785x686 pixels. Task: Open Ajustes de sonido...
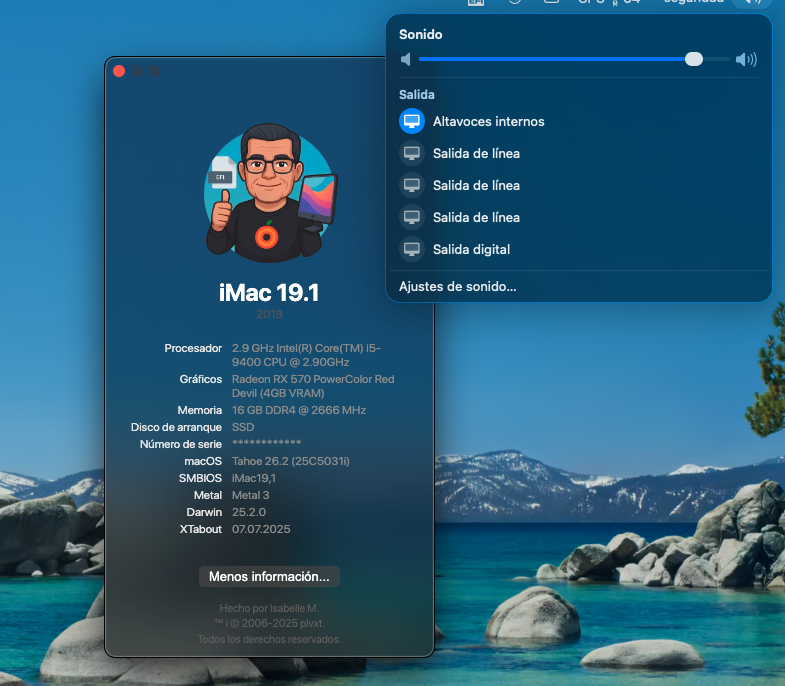coord(458,286)
